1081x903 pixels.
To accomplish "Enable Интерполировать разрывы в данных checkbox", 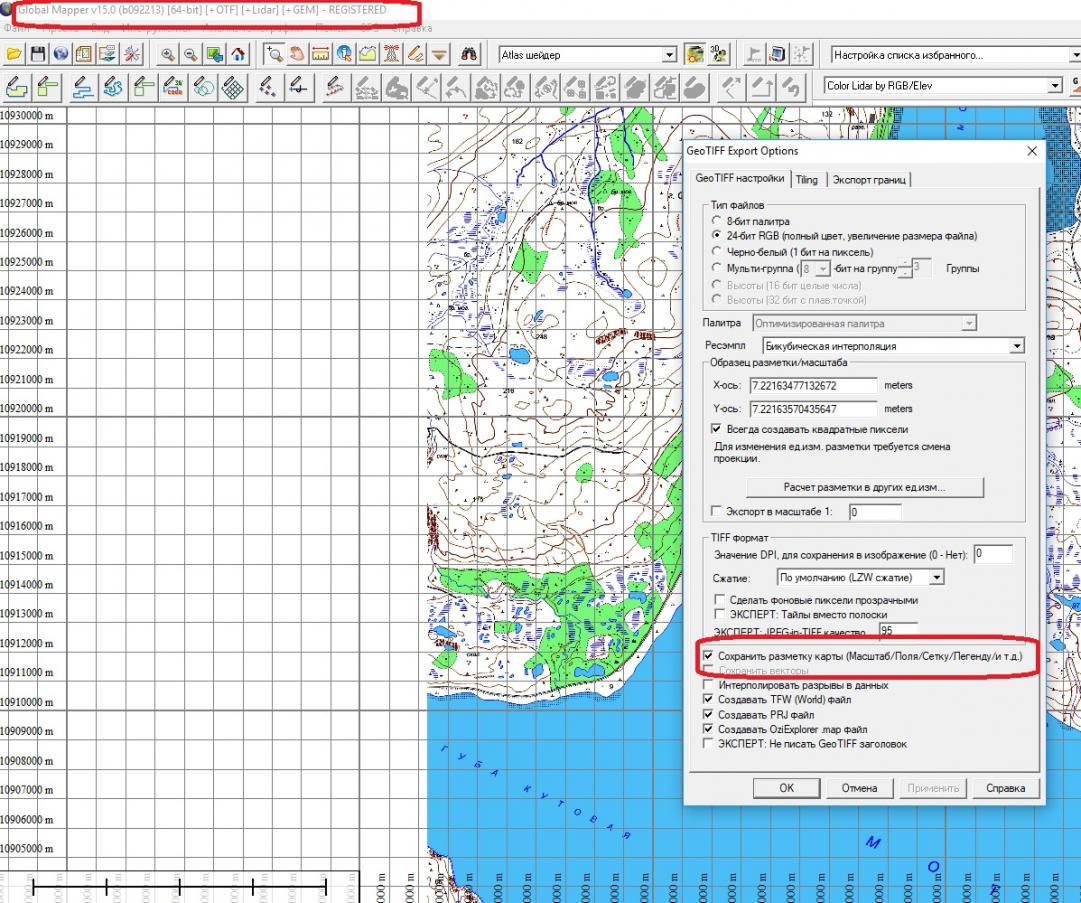I will pos(709,686).
